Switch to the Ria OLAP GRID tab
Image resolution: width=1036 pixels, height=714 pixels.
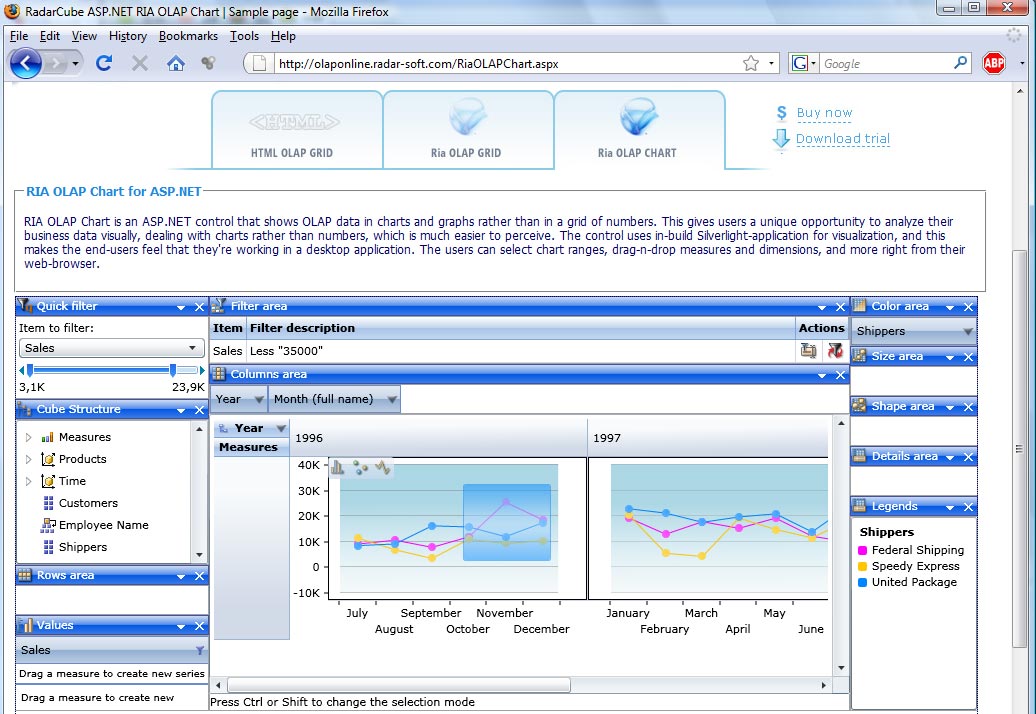(x=468, y=130)
